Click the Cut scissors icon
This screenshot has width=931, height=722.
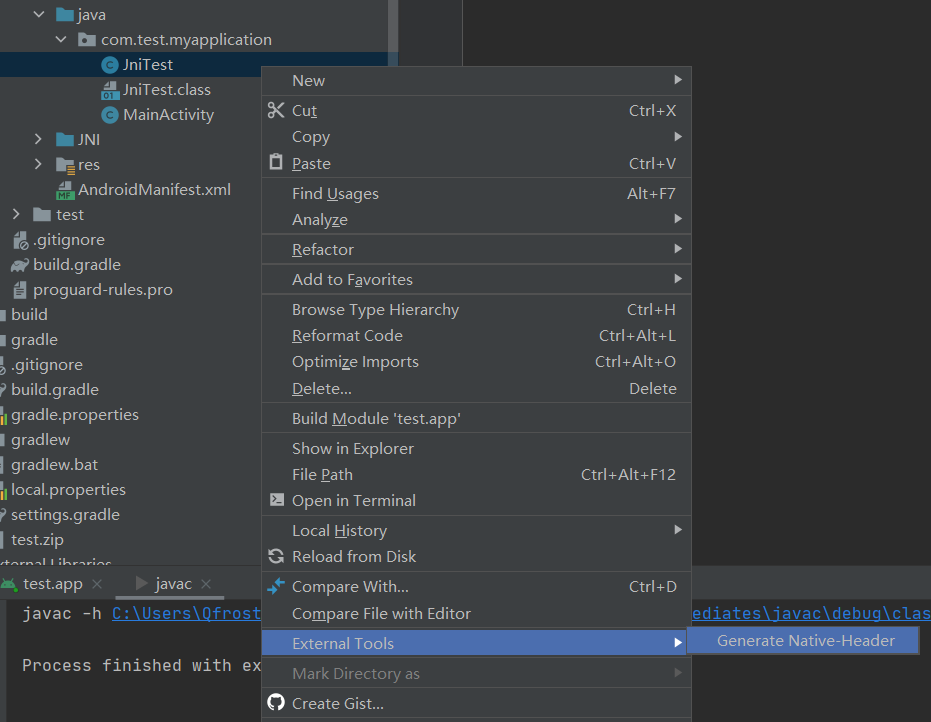point(276,110)
